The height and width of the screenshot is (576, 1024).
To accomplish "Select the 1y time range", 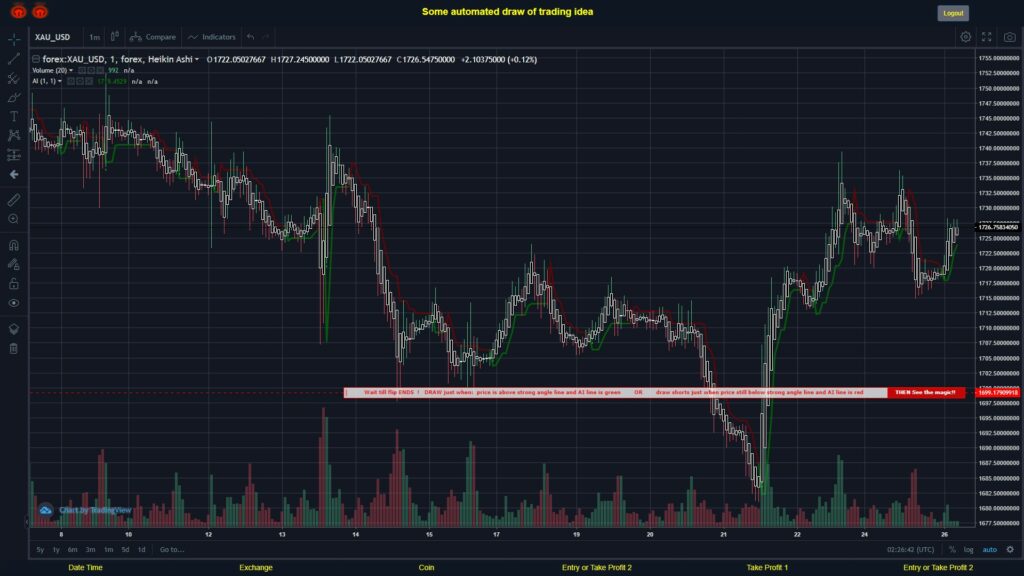I will click(x=56, y=550).
